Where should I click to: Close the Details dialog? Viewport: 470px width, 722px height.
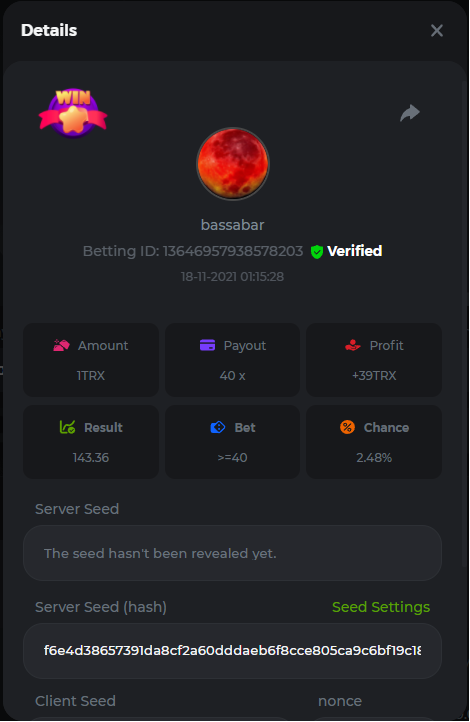pos(437,30)
